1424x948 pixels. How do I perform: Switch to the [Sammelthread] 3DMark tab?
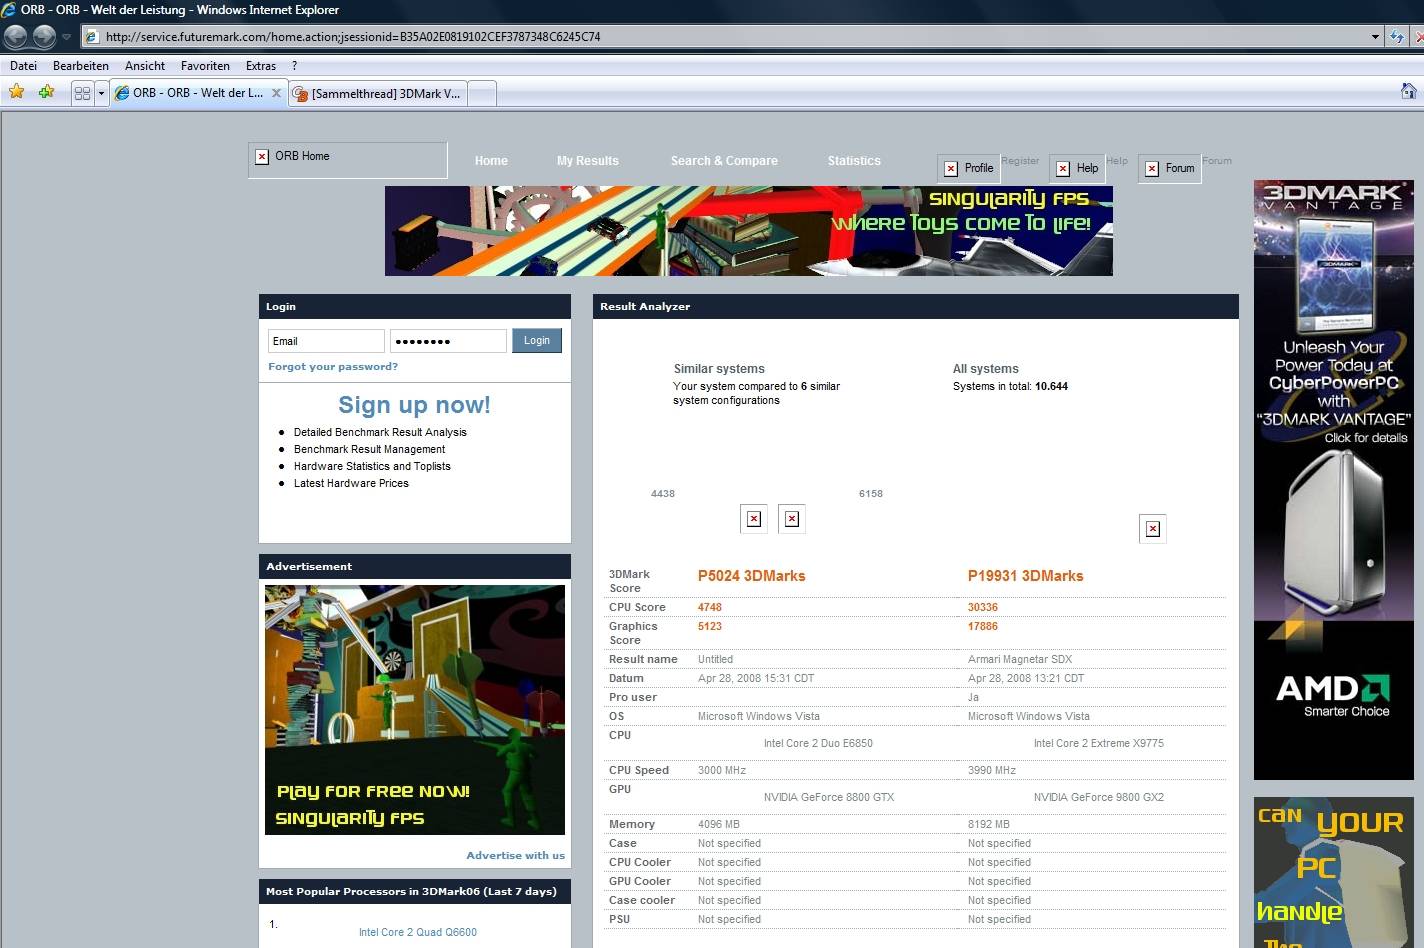point(378,93)
